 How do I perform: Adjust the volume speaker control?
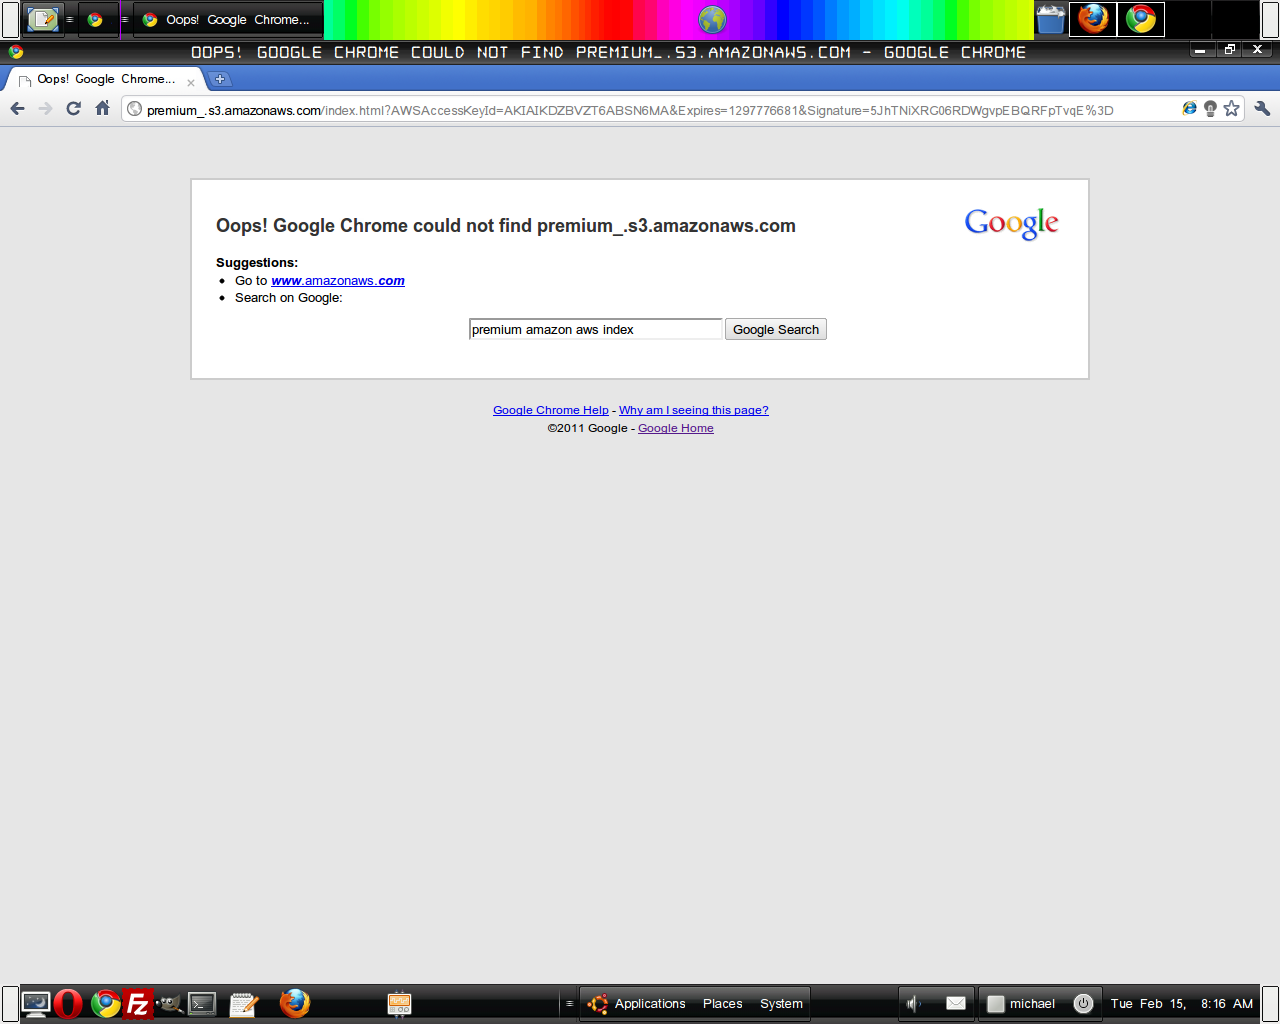pyautogui.click(x=913, y=1003)
